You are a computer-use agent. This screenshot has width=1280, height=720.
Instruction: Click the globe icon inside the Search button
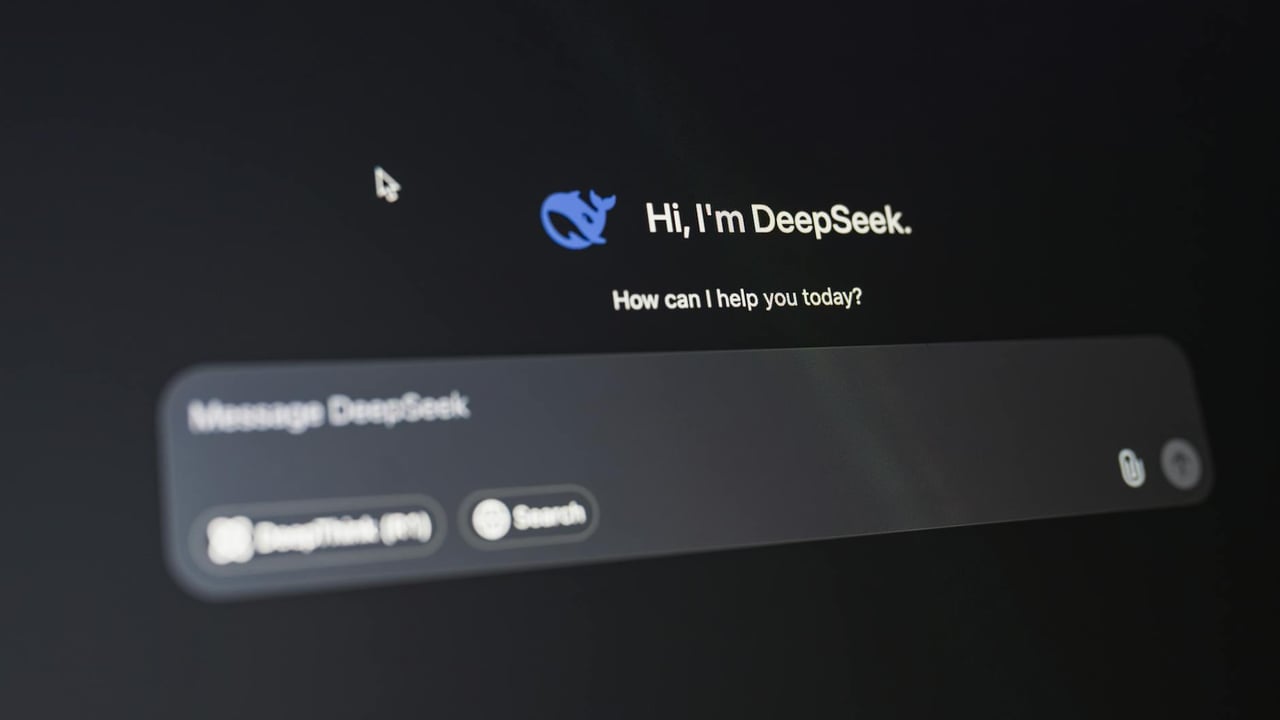pyautogui.click(x=491, y=517)
